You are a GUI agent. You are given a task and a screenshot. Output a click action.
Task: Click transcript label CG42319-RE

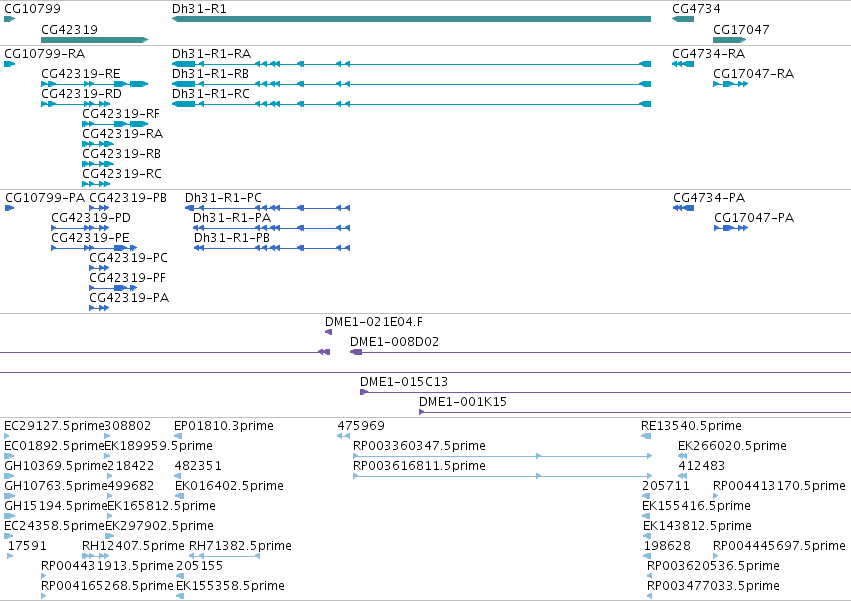[x=81, y=74]
